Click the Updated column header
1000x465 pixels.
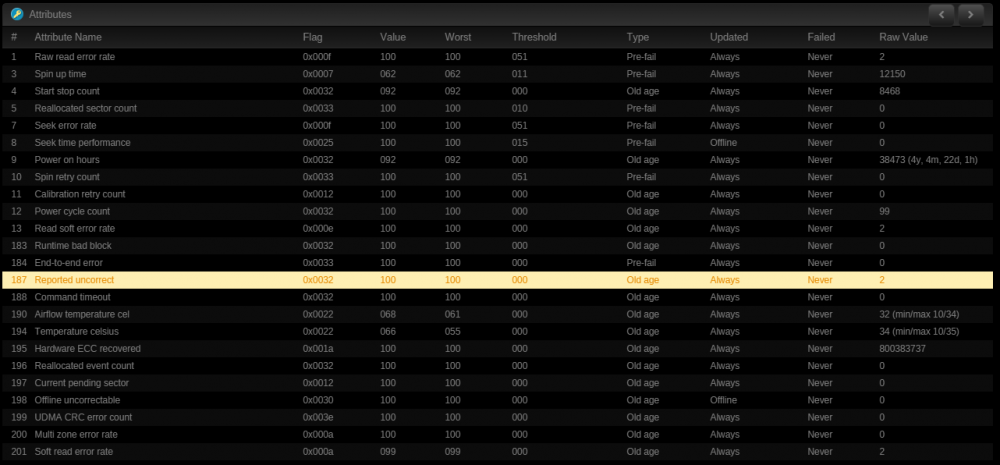pos(729,38)
